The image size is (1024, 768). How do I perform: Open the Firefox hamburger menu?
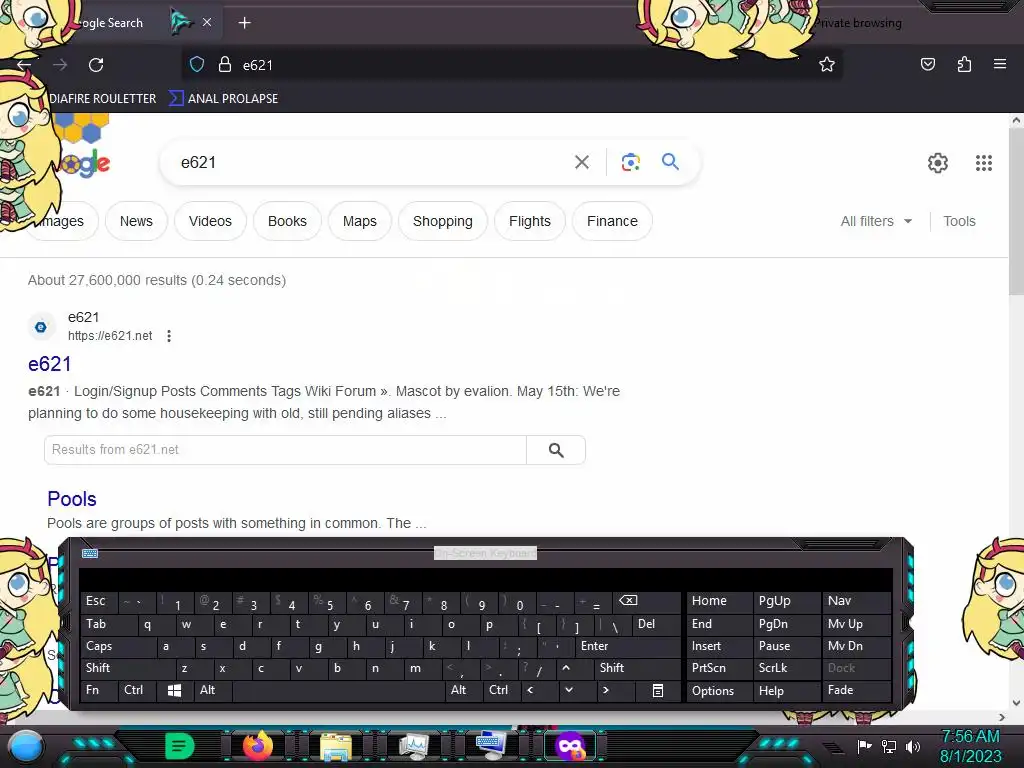coord(1000,64)
